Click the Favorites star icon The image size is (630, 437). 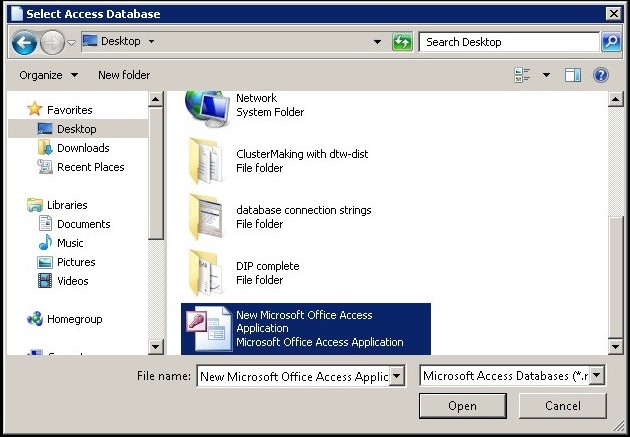coord(35,109)
